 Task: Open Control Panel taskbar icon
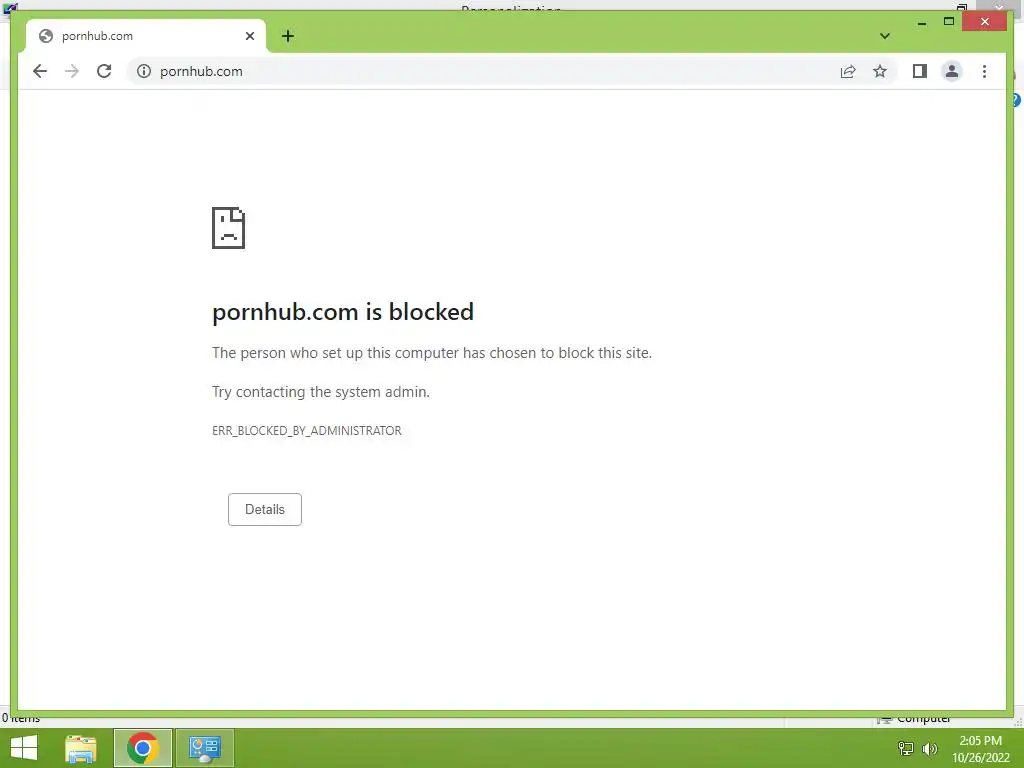(204, 748)
